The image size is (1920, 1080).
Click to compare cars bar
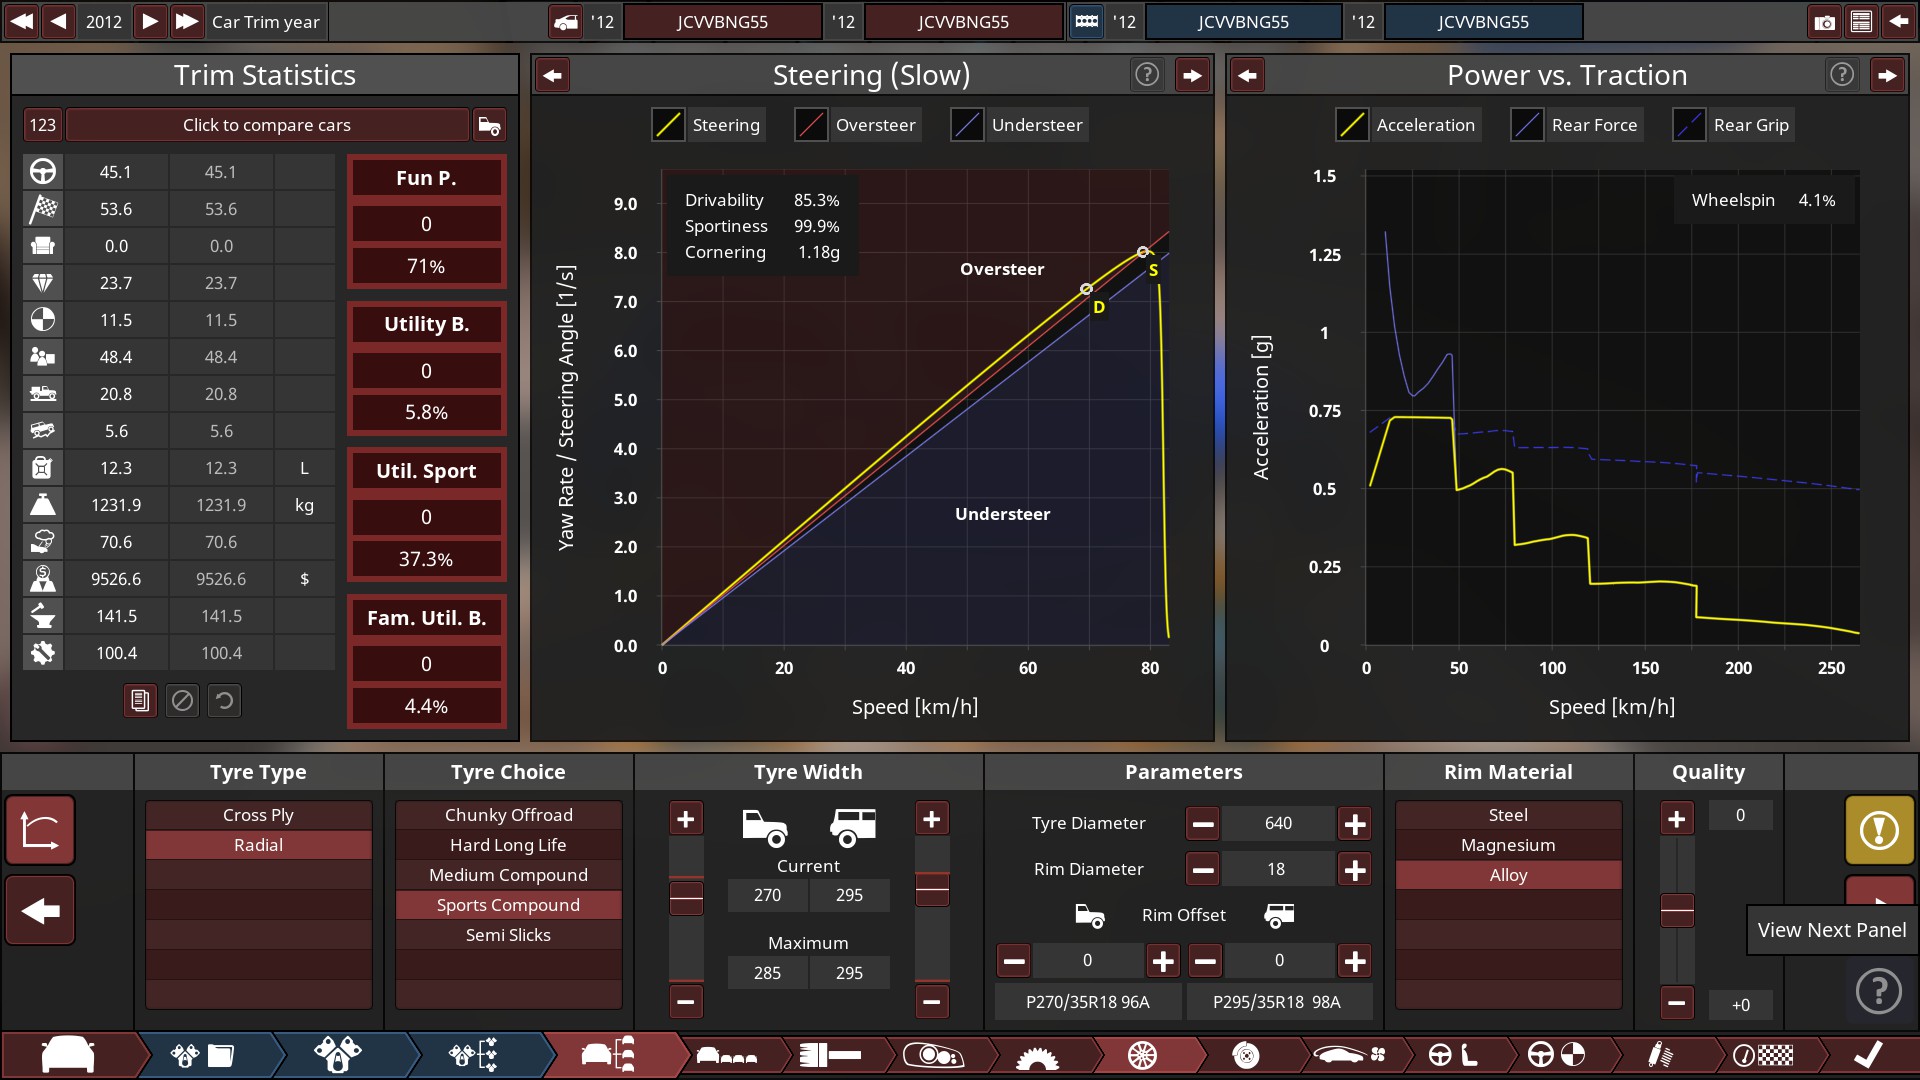pos(266,125)
